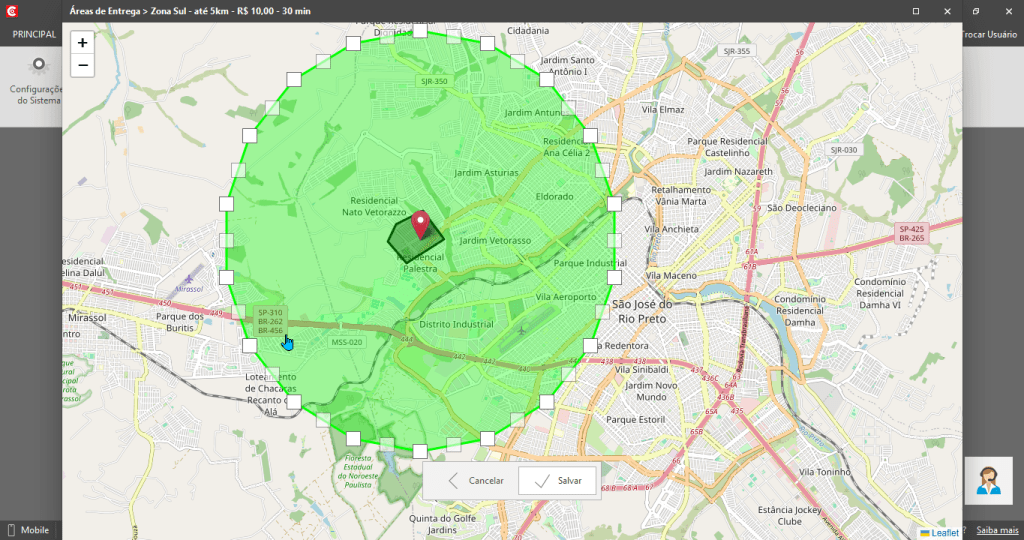
Task: Maximize the Áreas de Entrega dialog window
Action: click(x=916, y=11)
